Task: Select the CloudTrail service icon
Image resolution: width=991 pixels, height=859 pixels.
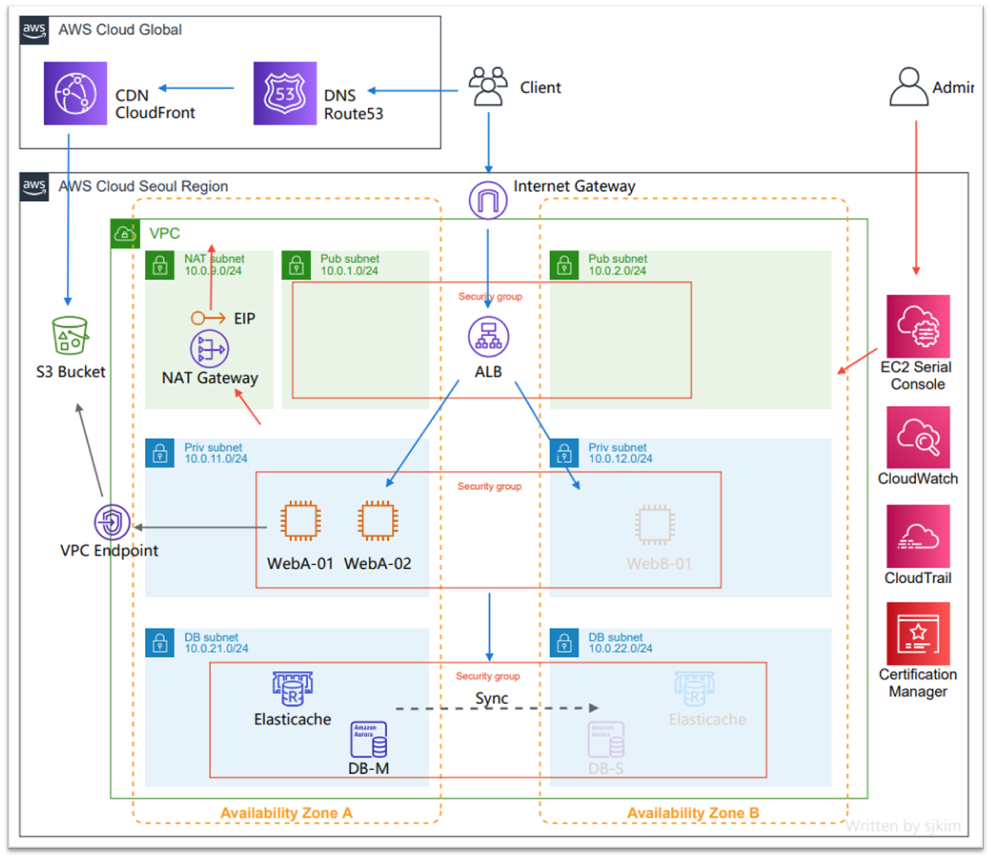Action: click(917, 536)
